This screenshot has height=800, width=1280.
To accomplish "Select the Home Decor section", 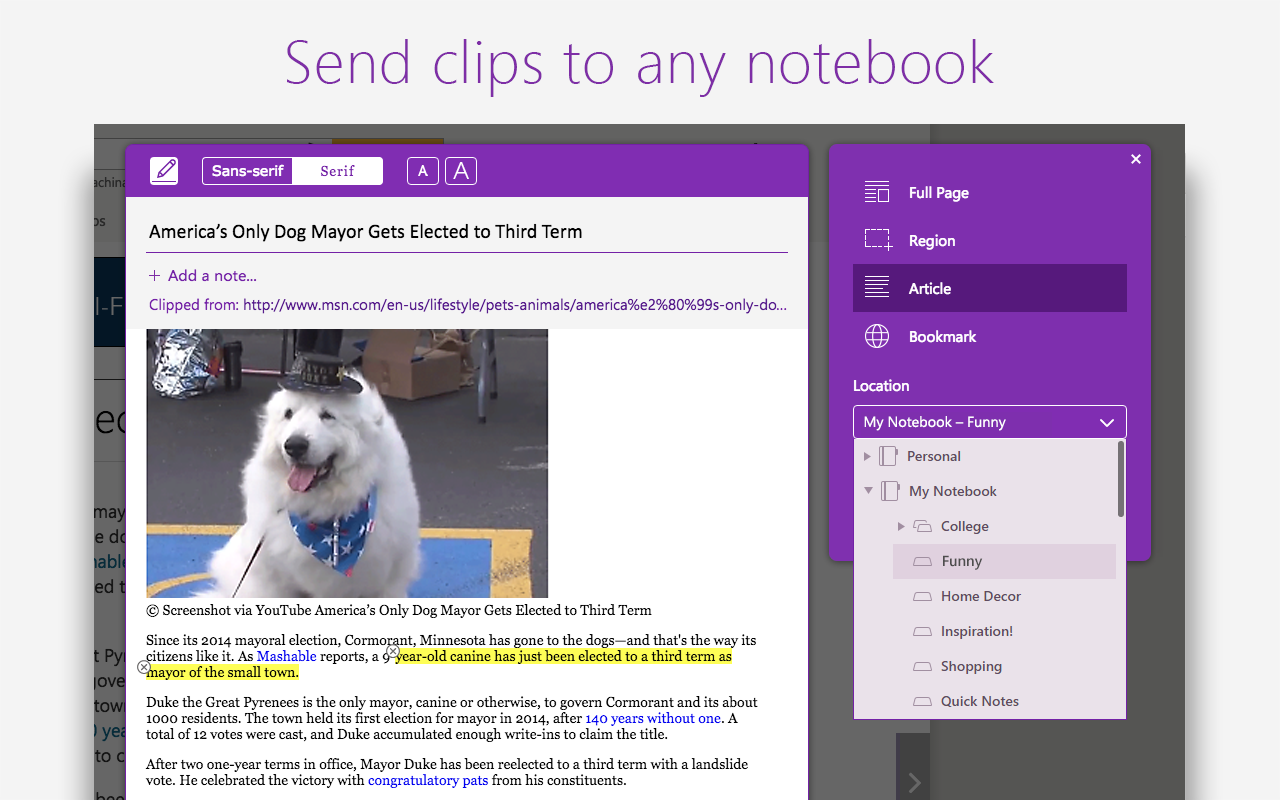I will click(x=980, y=596).
